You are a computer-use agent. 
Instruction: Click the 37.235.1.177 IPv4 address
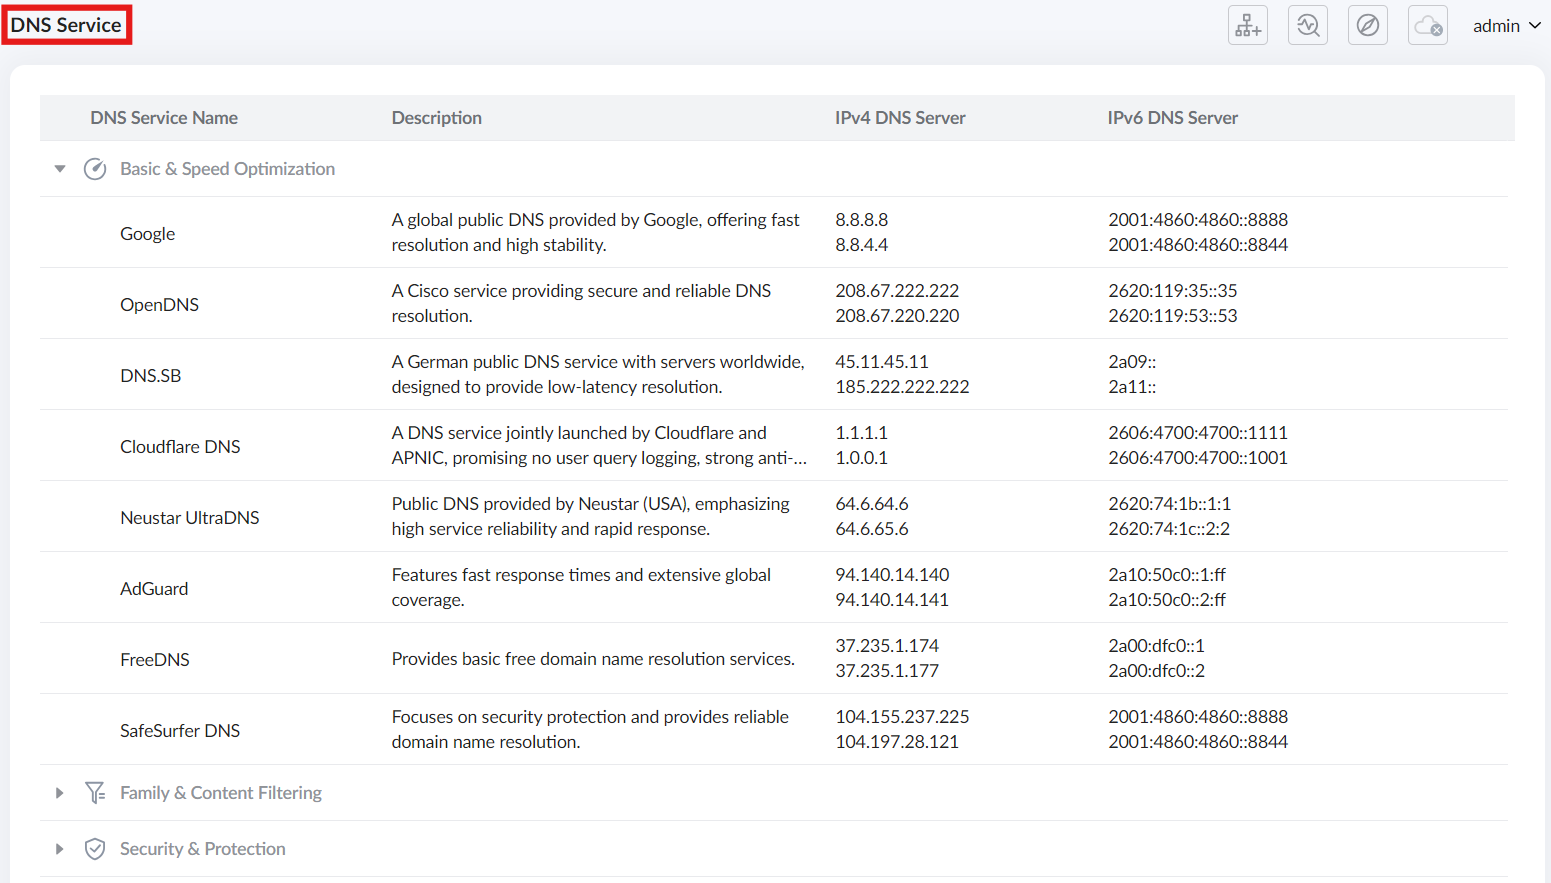[x=887, y=671]
